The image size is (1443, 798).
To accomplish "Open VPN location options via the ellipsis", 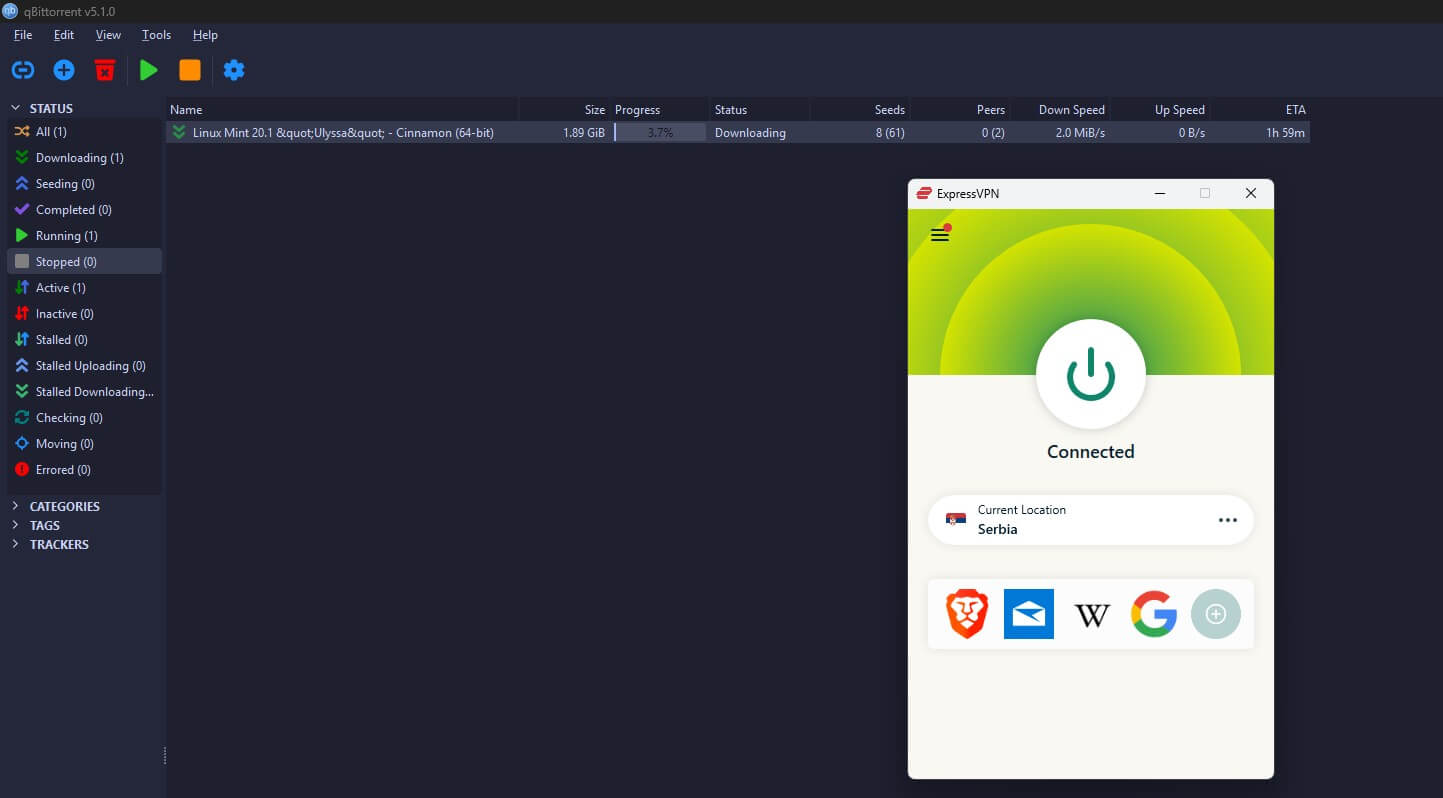I will [1228, 519].
